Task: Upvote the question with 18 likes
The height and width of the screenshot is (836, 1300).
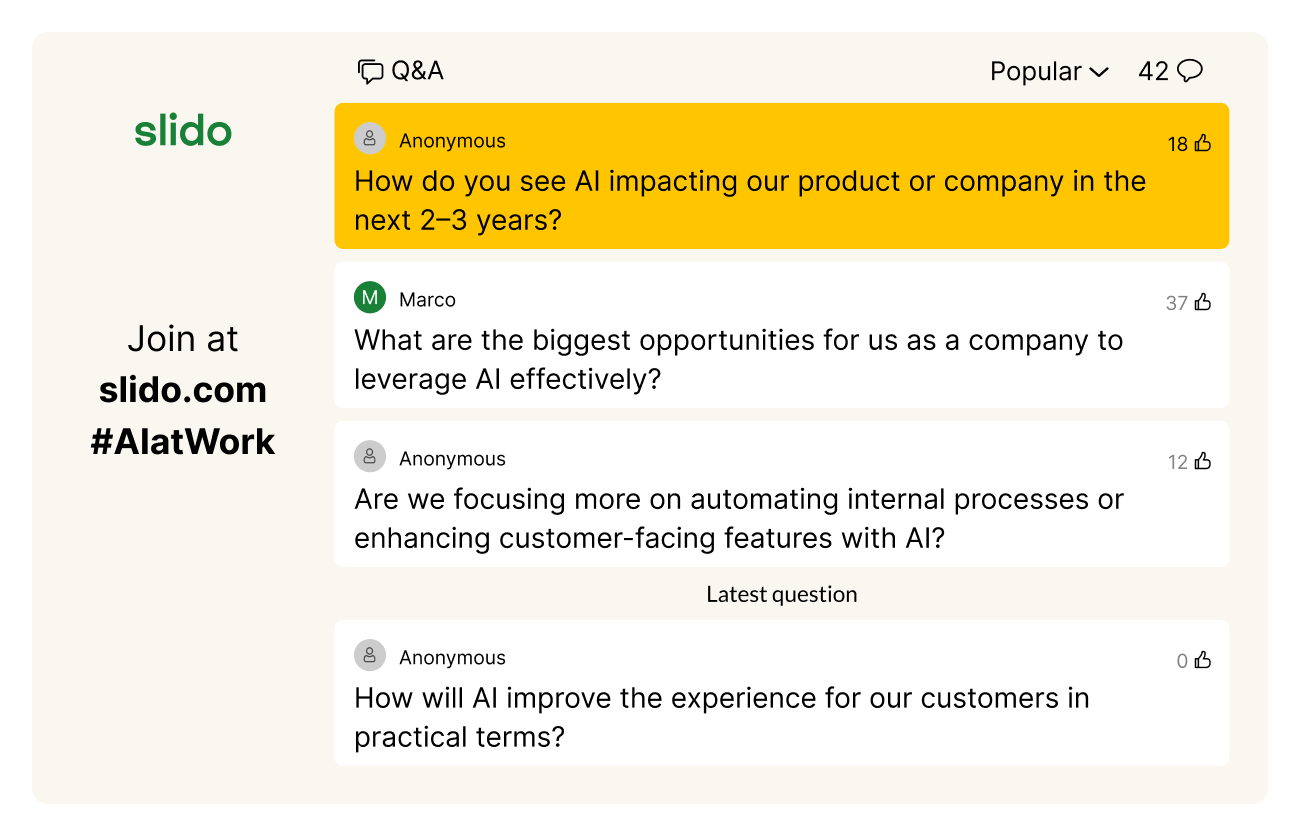Action: [1203, 143]
